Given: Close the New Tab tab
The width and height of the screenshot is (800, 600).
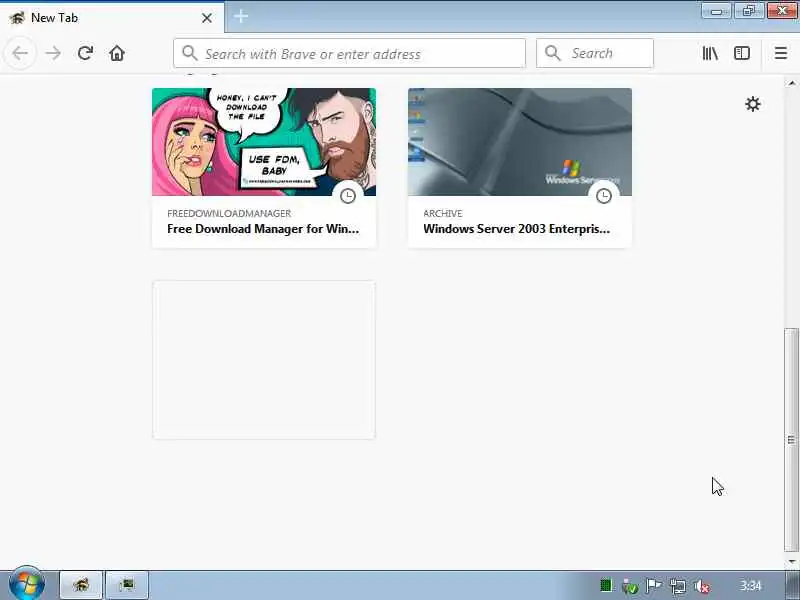Looking at the screenshot, I should coord(207,18).
